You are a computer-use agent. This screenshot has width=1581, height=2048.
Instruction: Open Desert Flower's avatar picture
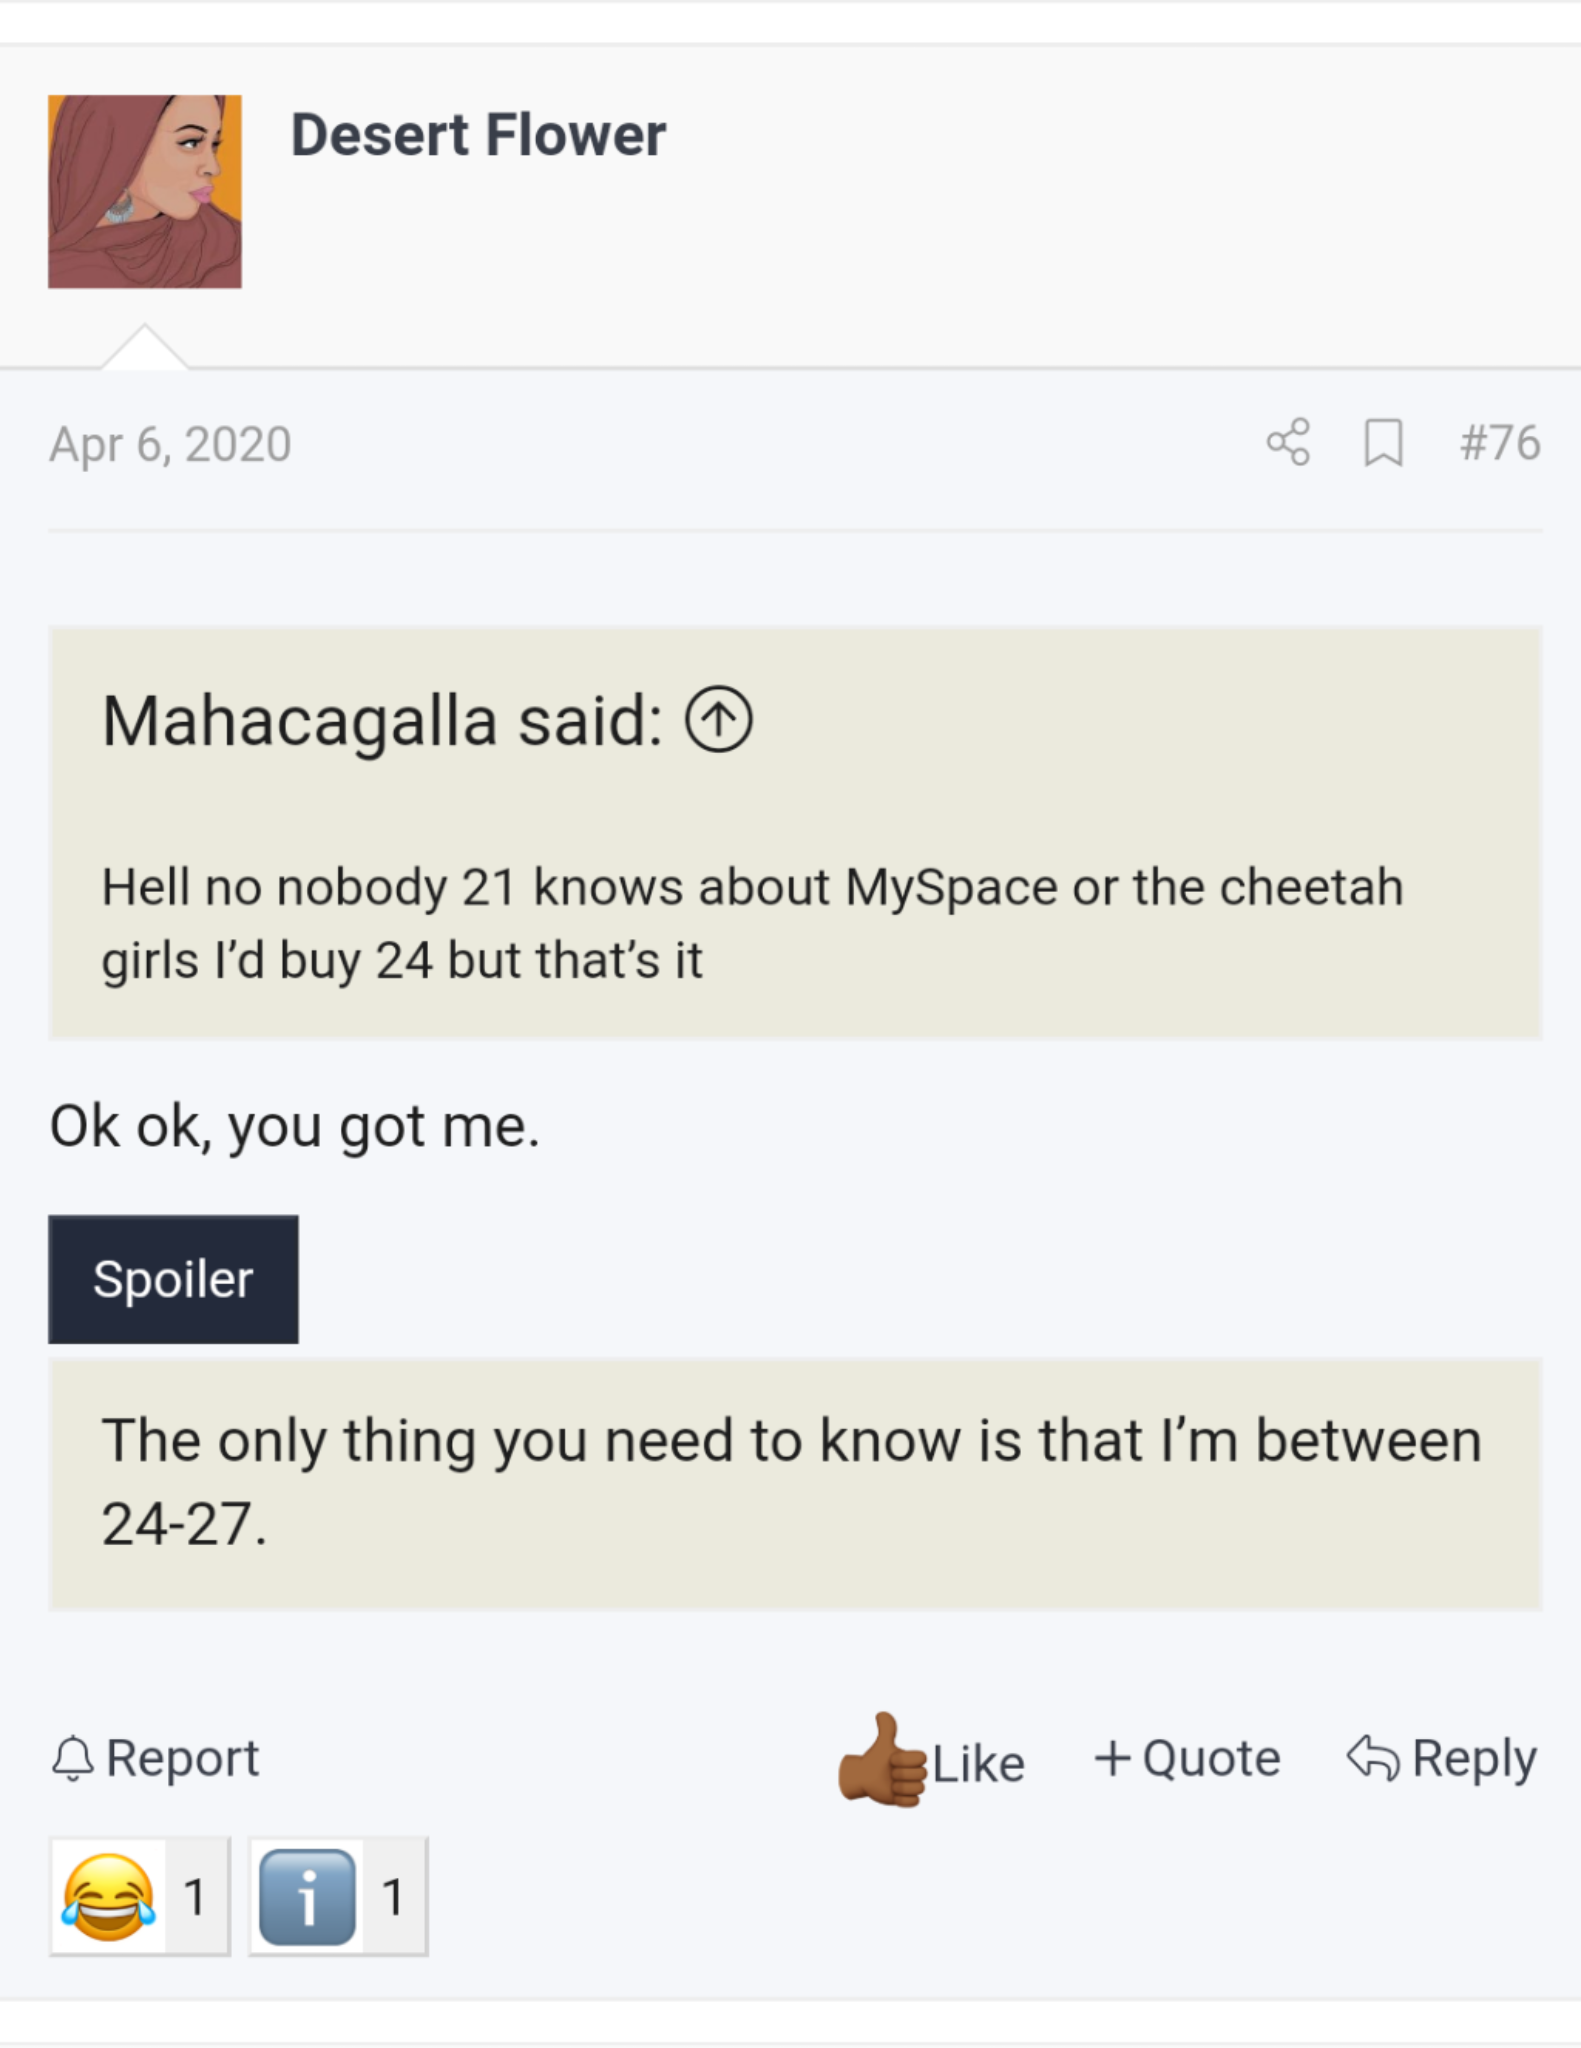point(145,192)
